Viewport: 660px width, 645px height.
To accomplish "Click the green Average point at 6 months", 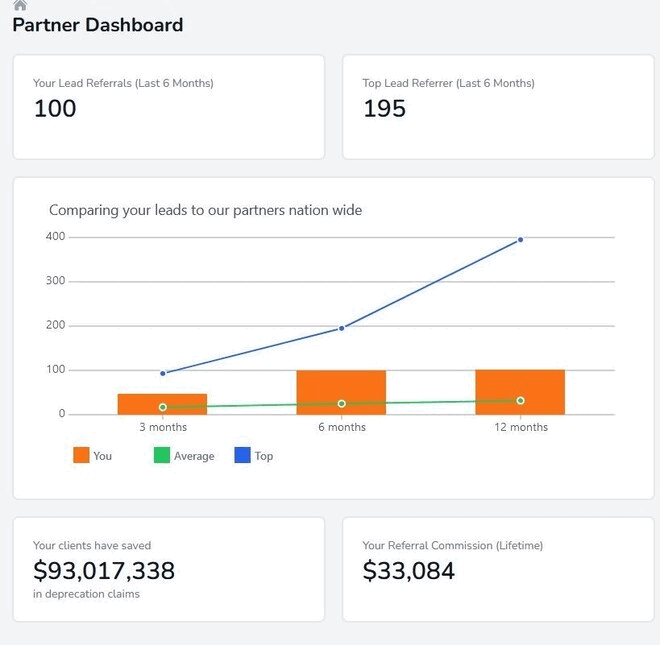I will tap(342, 404).
